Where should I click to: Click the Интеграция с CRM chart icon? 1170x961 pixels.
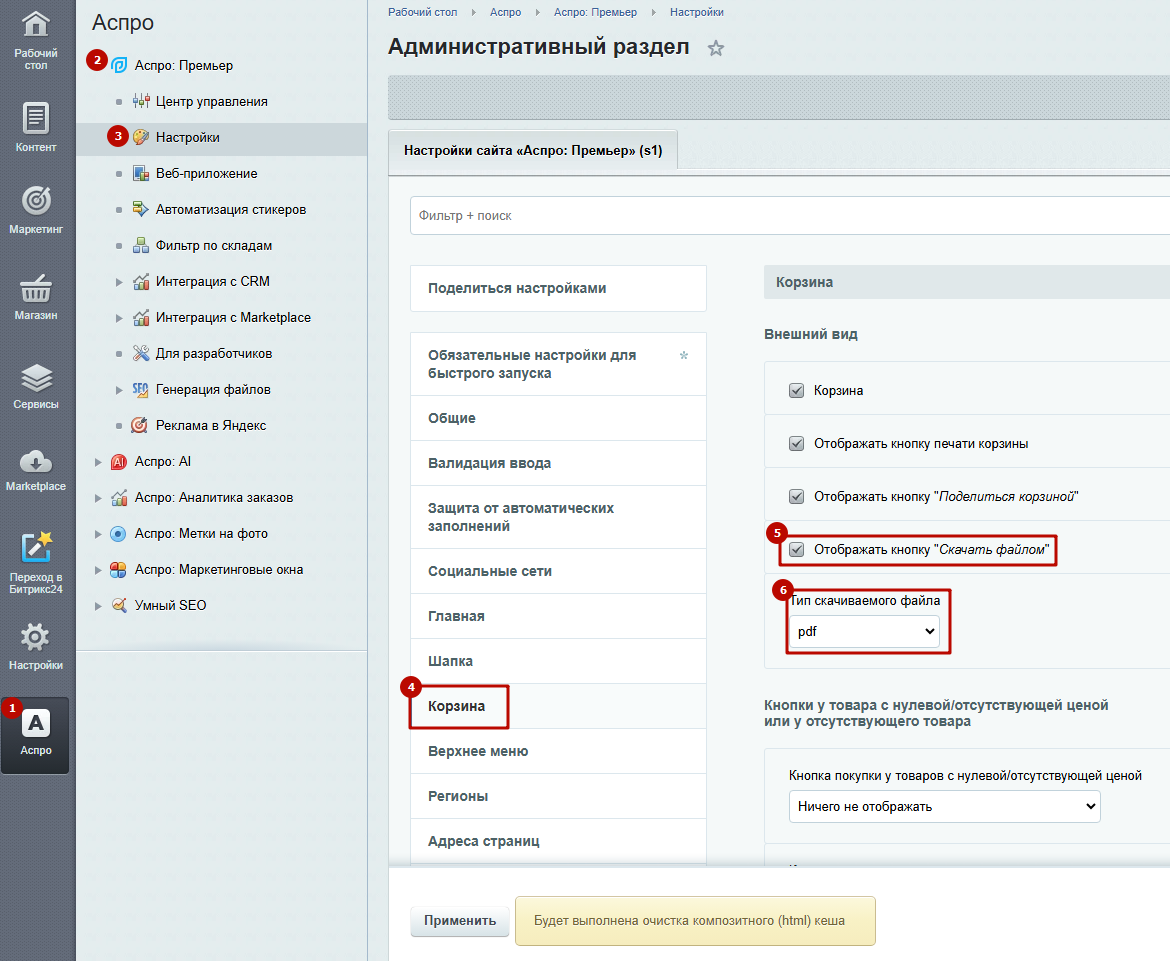coord(141,281)
